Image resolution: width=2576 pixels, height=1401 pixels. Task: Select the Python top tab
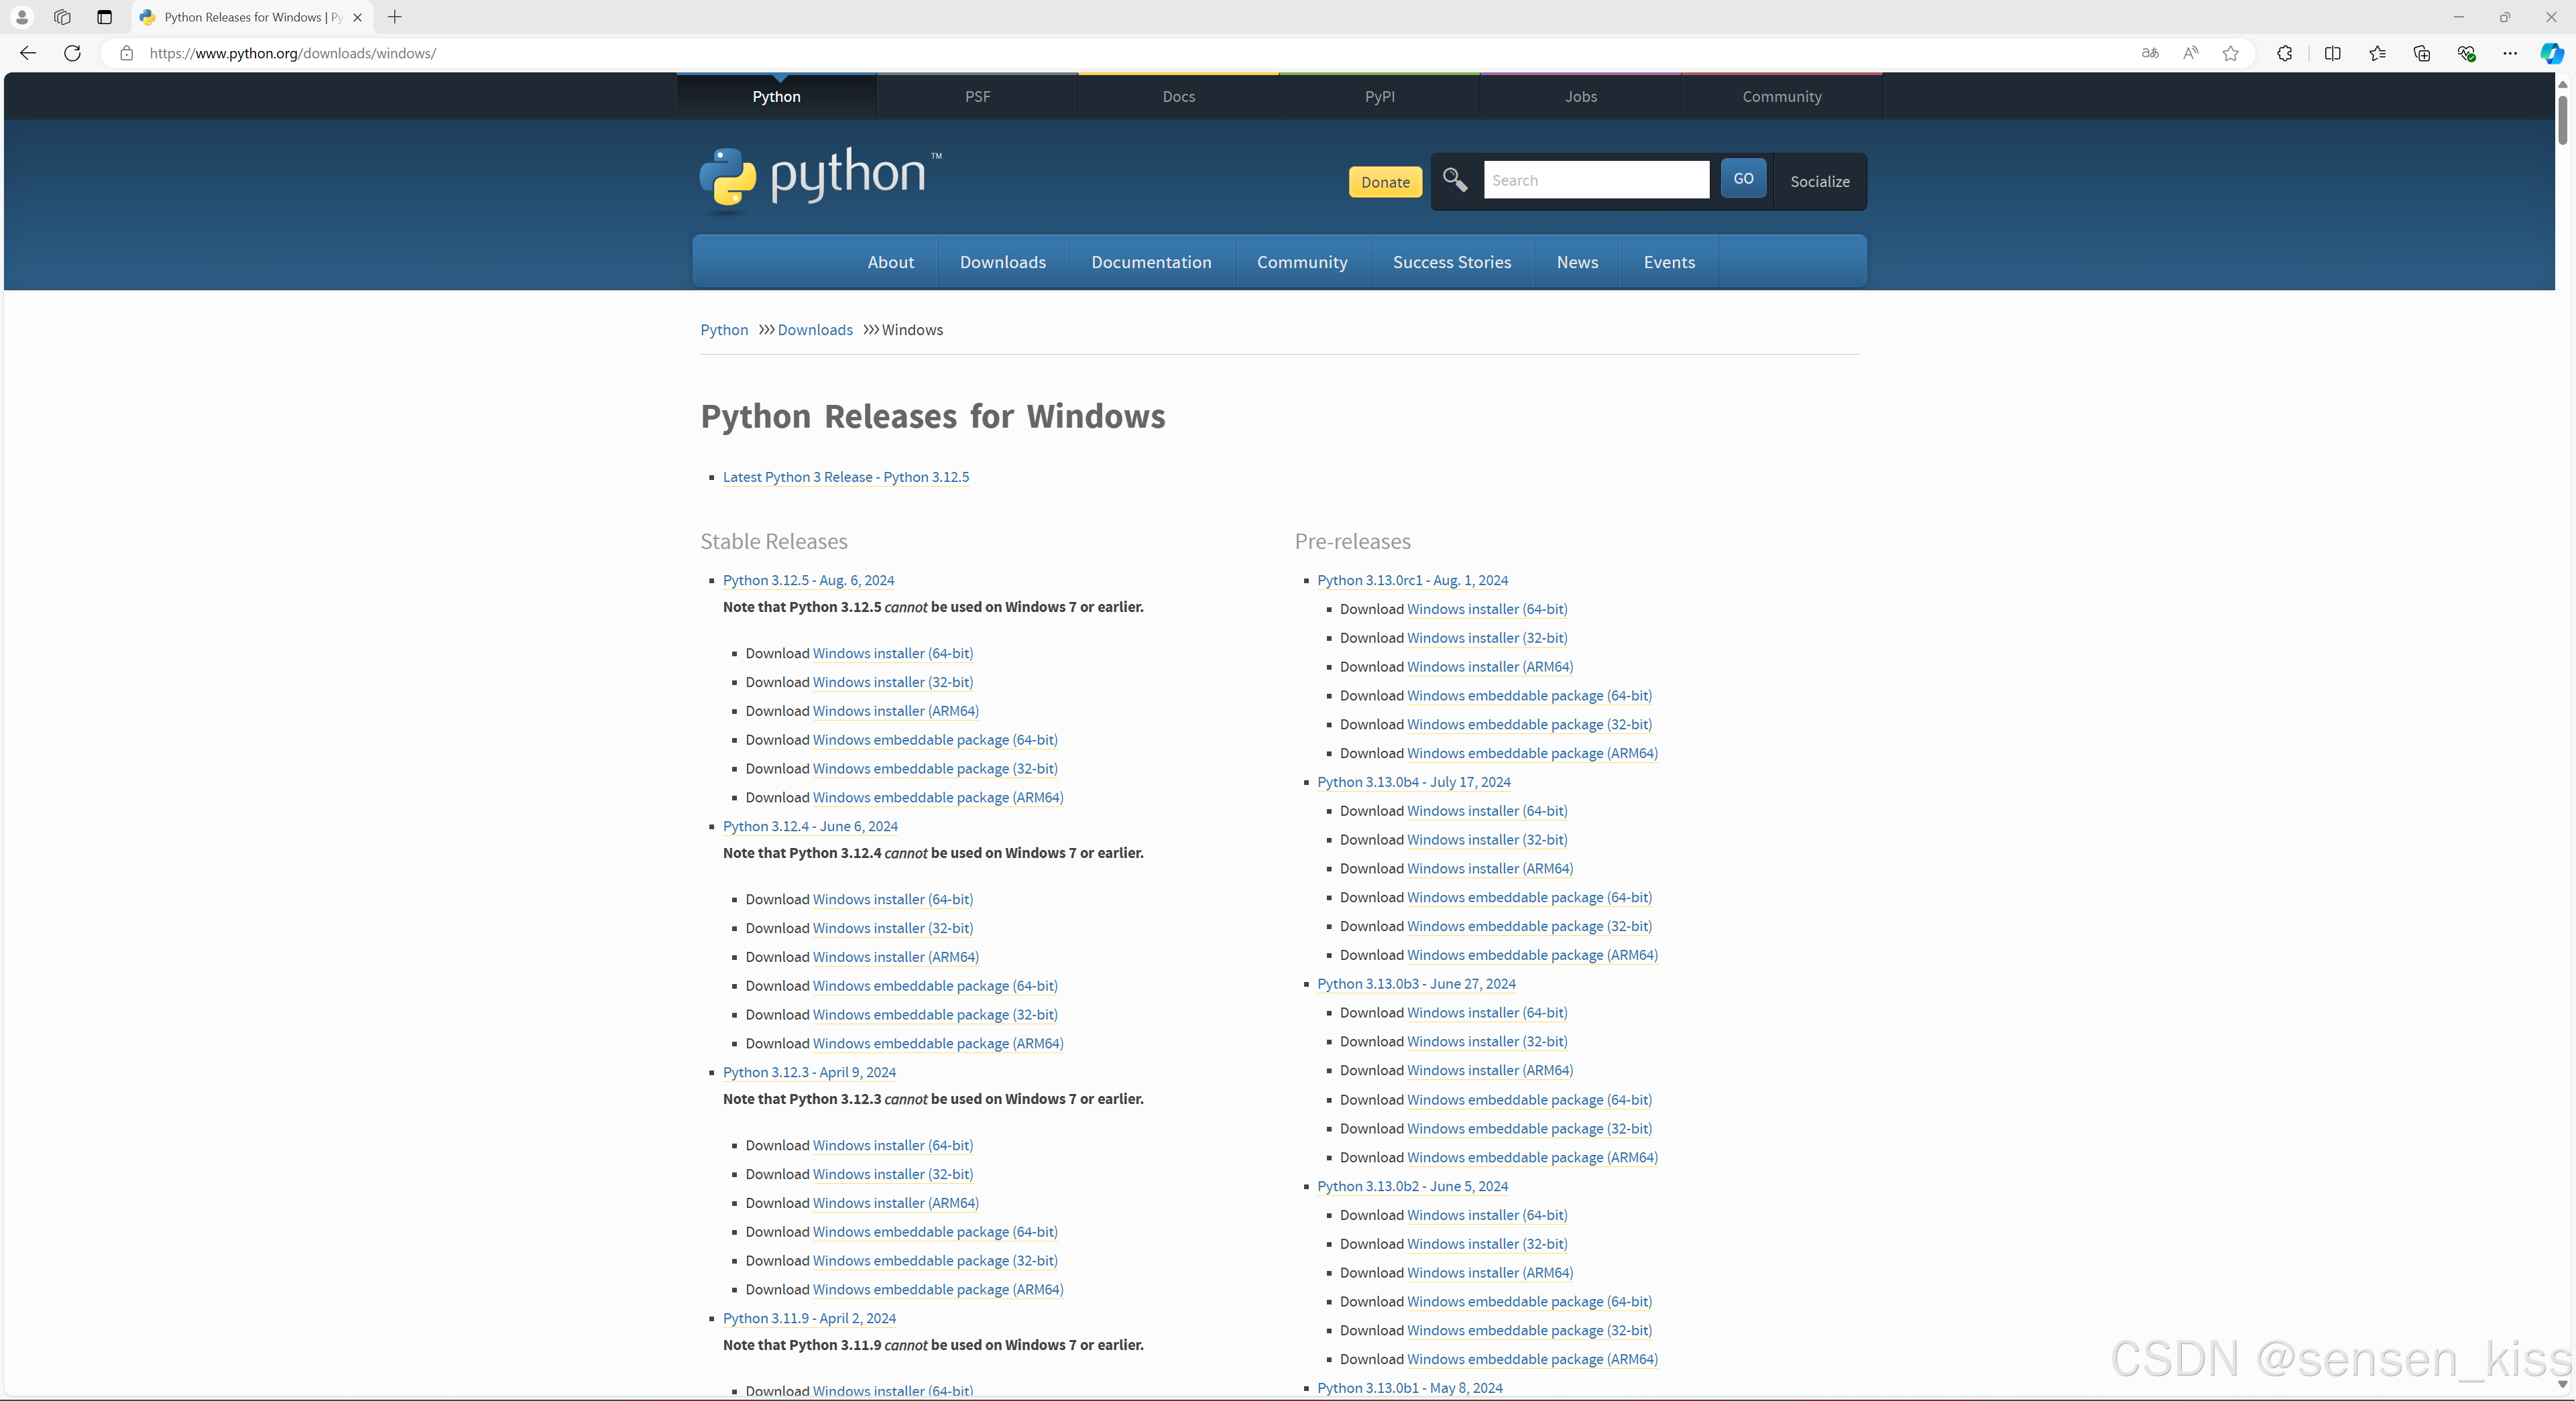(x=776, y=96)
